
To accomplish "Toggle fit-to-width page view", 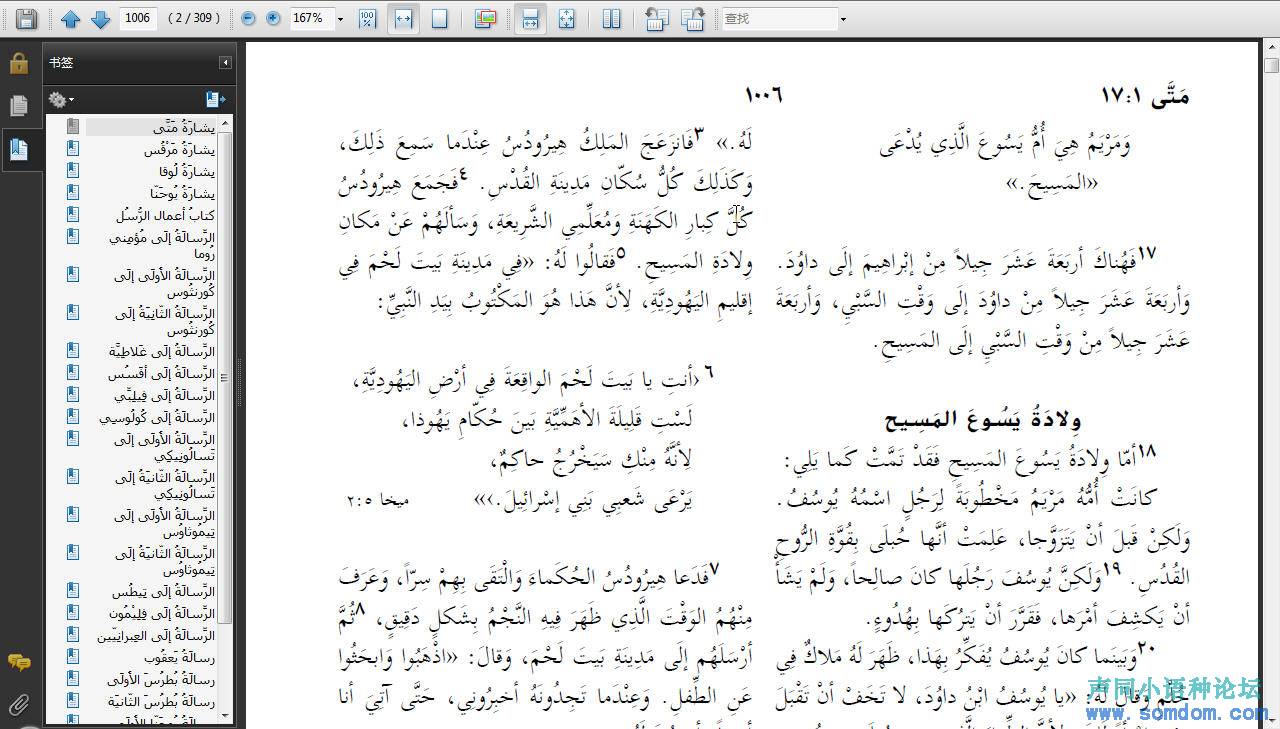I will coord(403,18).
